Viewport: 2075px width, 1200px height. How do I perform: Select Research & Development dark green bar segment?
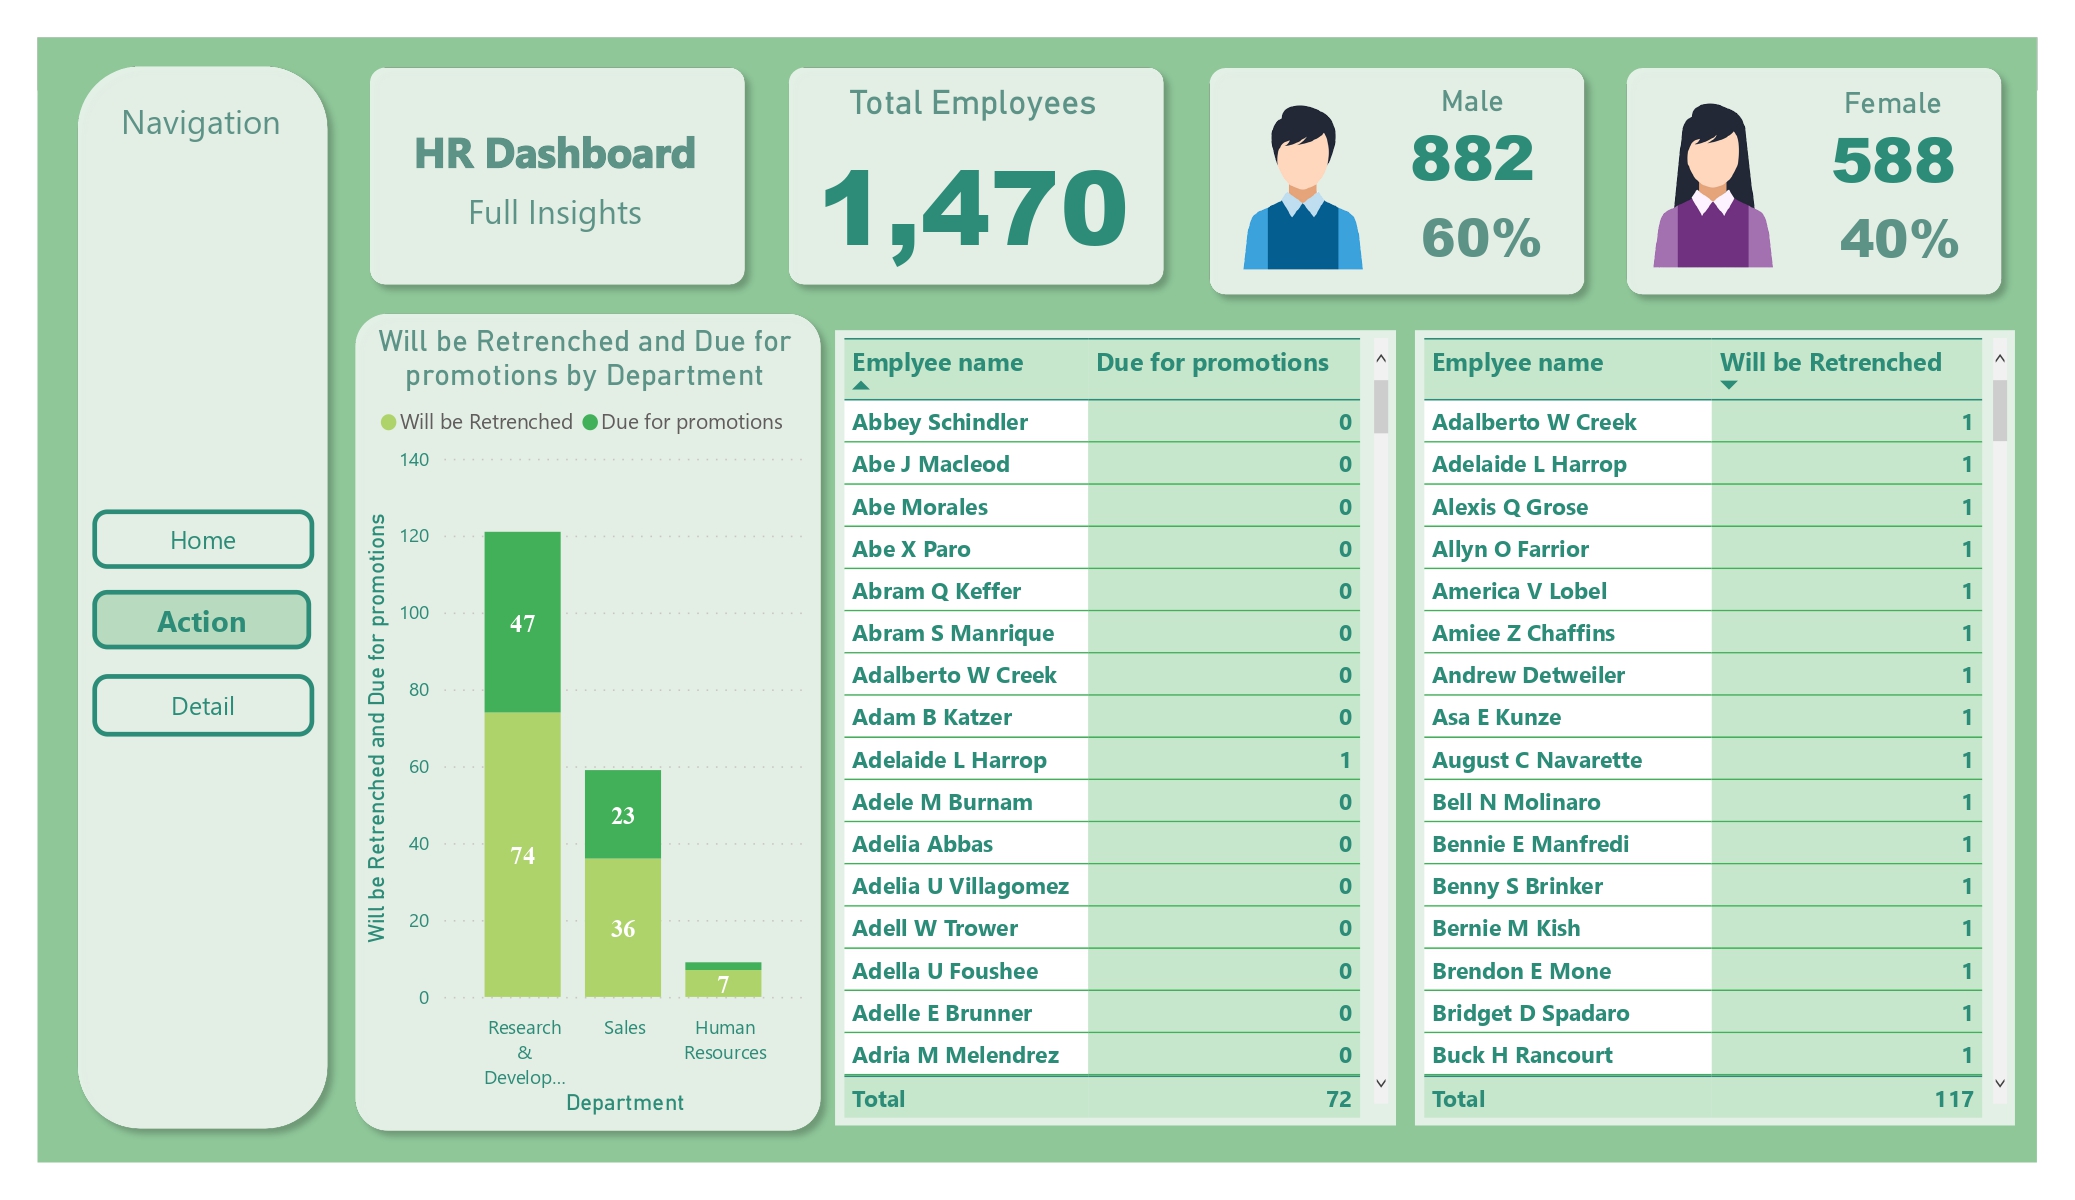coord(522,622)
